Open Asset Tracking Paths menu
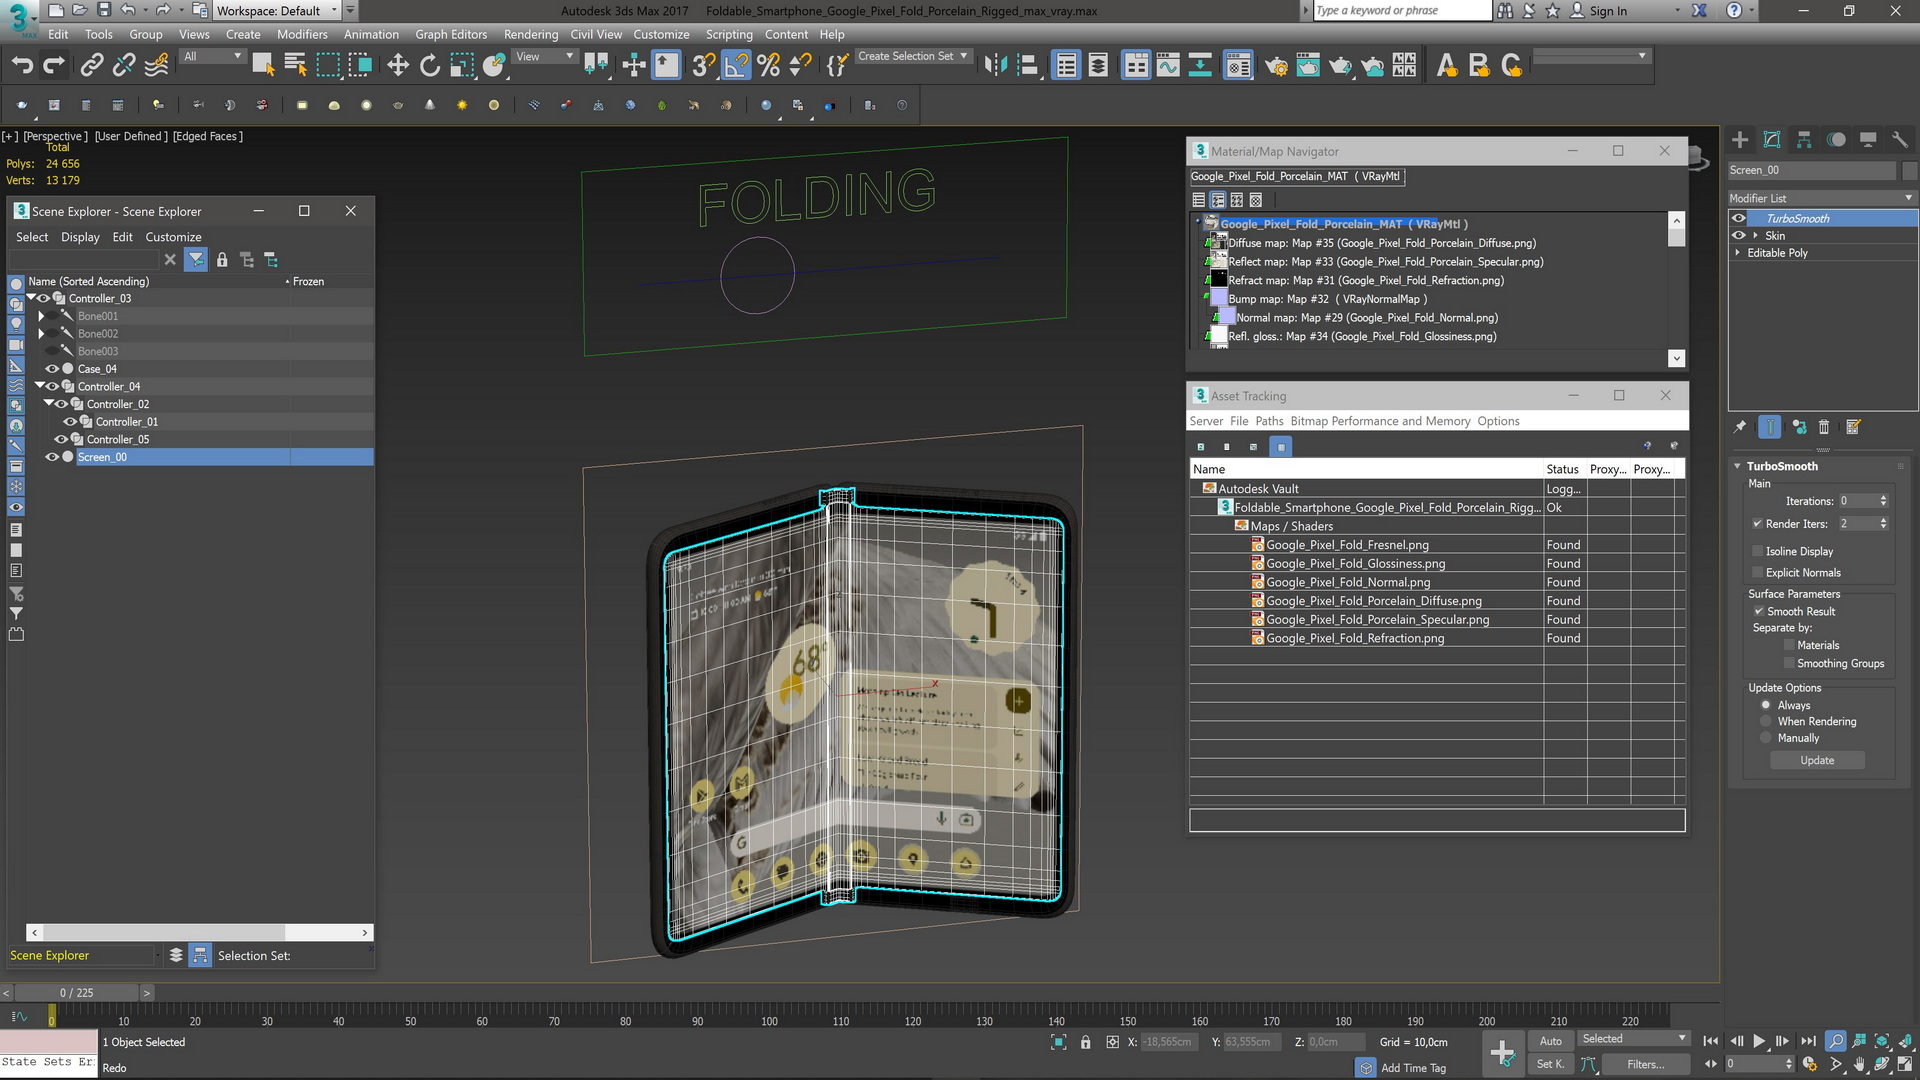Screen dimensions: 1920x1080 (x=1269, y=421)
